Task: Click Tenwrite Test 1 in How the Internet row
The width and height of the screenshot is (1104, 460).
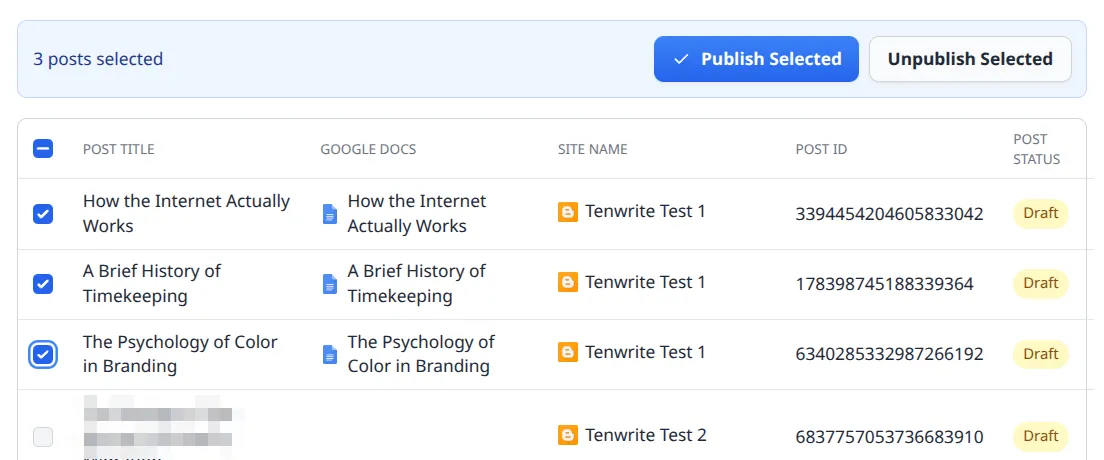Action: [x=645, y=211]
